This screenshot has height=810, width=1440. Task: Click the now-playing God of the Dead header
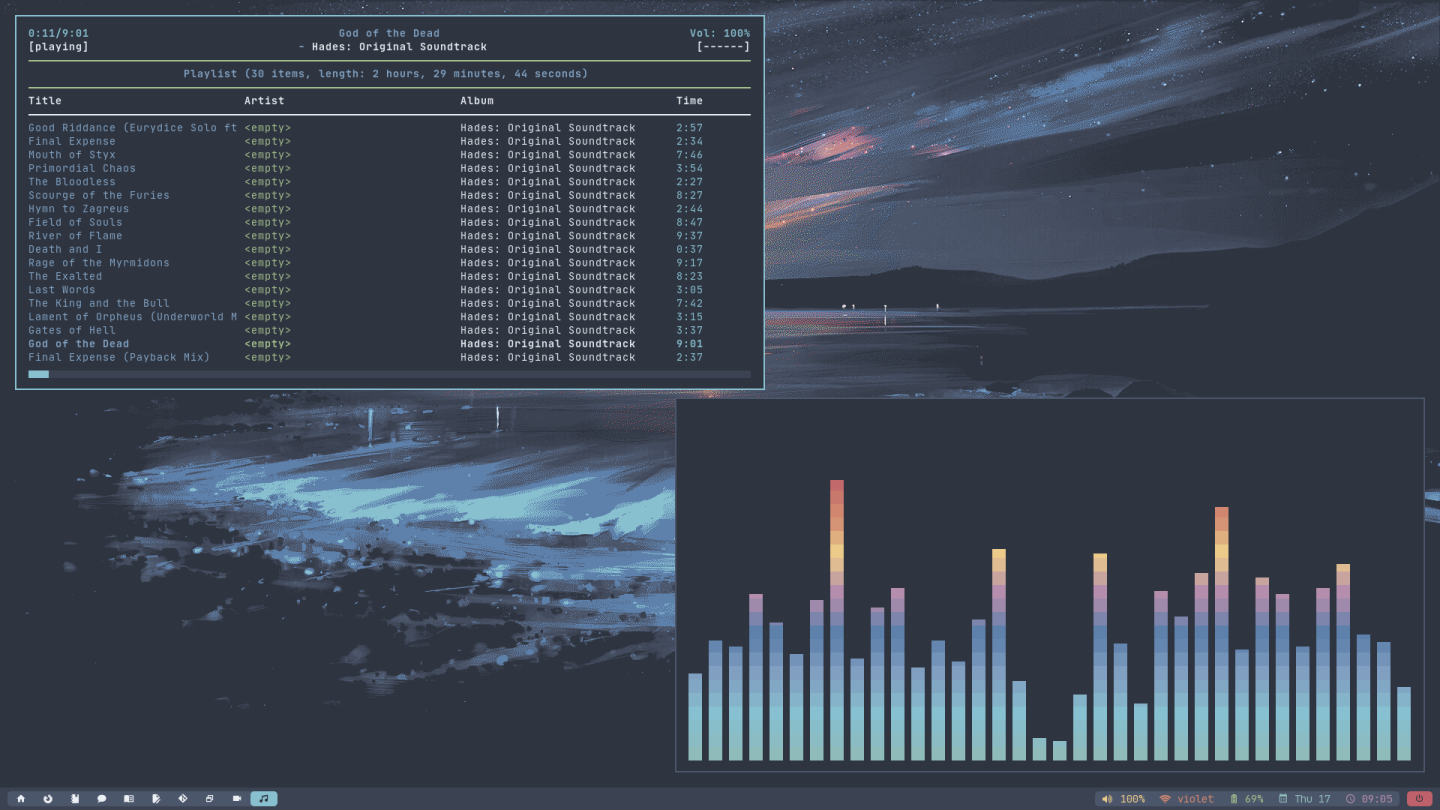(389, 33)
